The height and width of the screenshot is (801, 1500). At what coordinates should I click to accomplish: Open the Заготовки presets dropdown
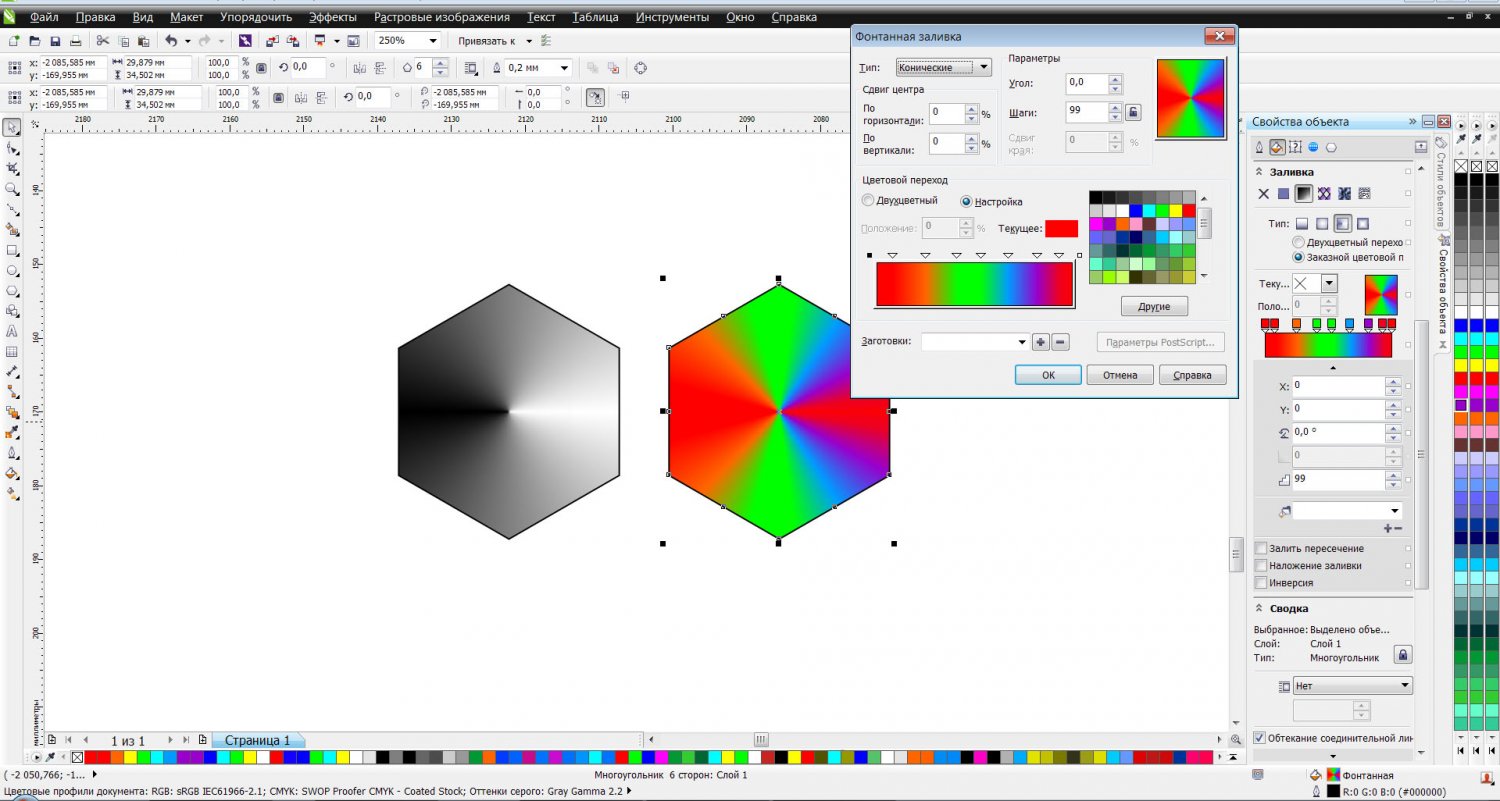1022,342
